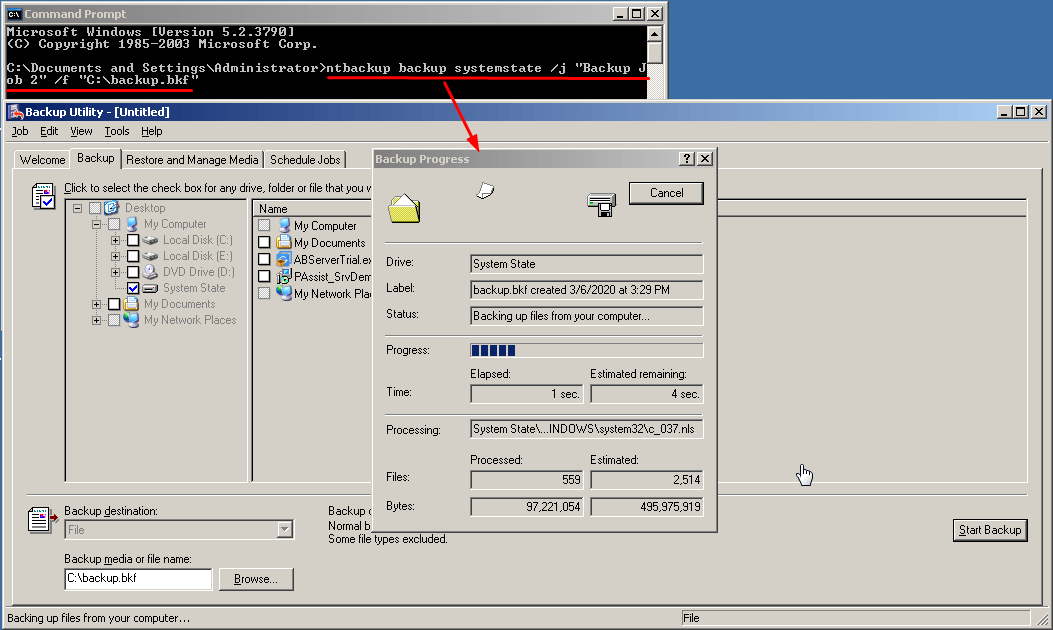The height and width of the screenshot is (630, 1053).
Task: Click the My Network Places icon in tree
Action: [x=132, y=320]
